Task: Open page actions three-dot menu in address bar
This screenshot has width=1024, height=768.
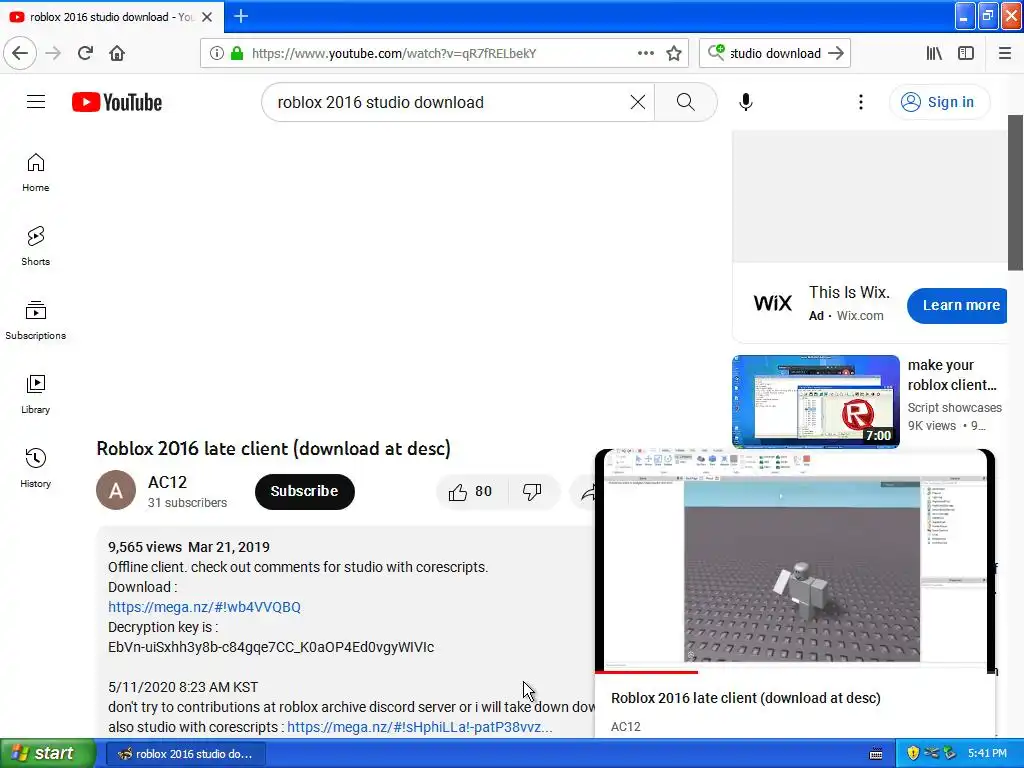Action: (646, 53)
